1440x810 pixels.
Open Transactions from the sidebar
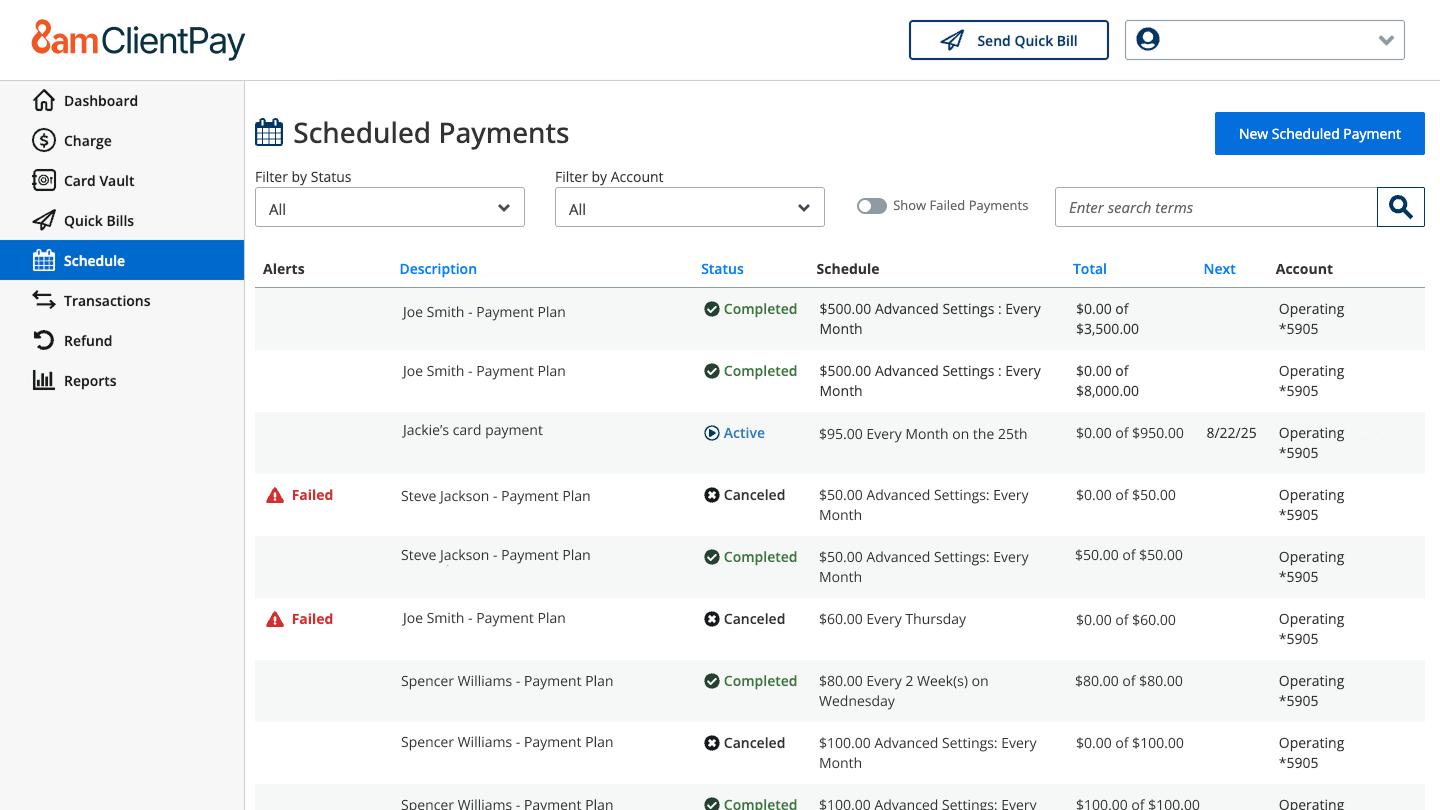[x=107, y=301]
